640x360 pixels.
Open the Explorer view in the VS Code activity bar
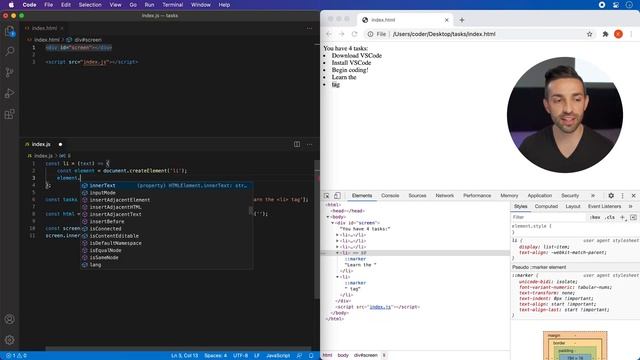pos(9,31)
